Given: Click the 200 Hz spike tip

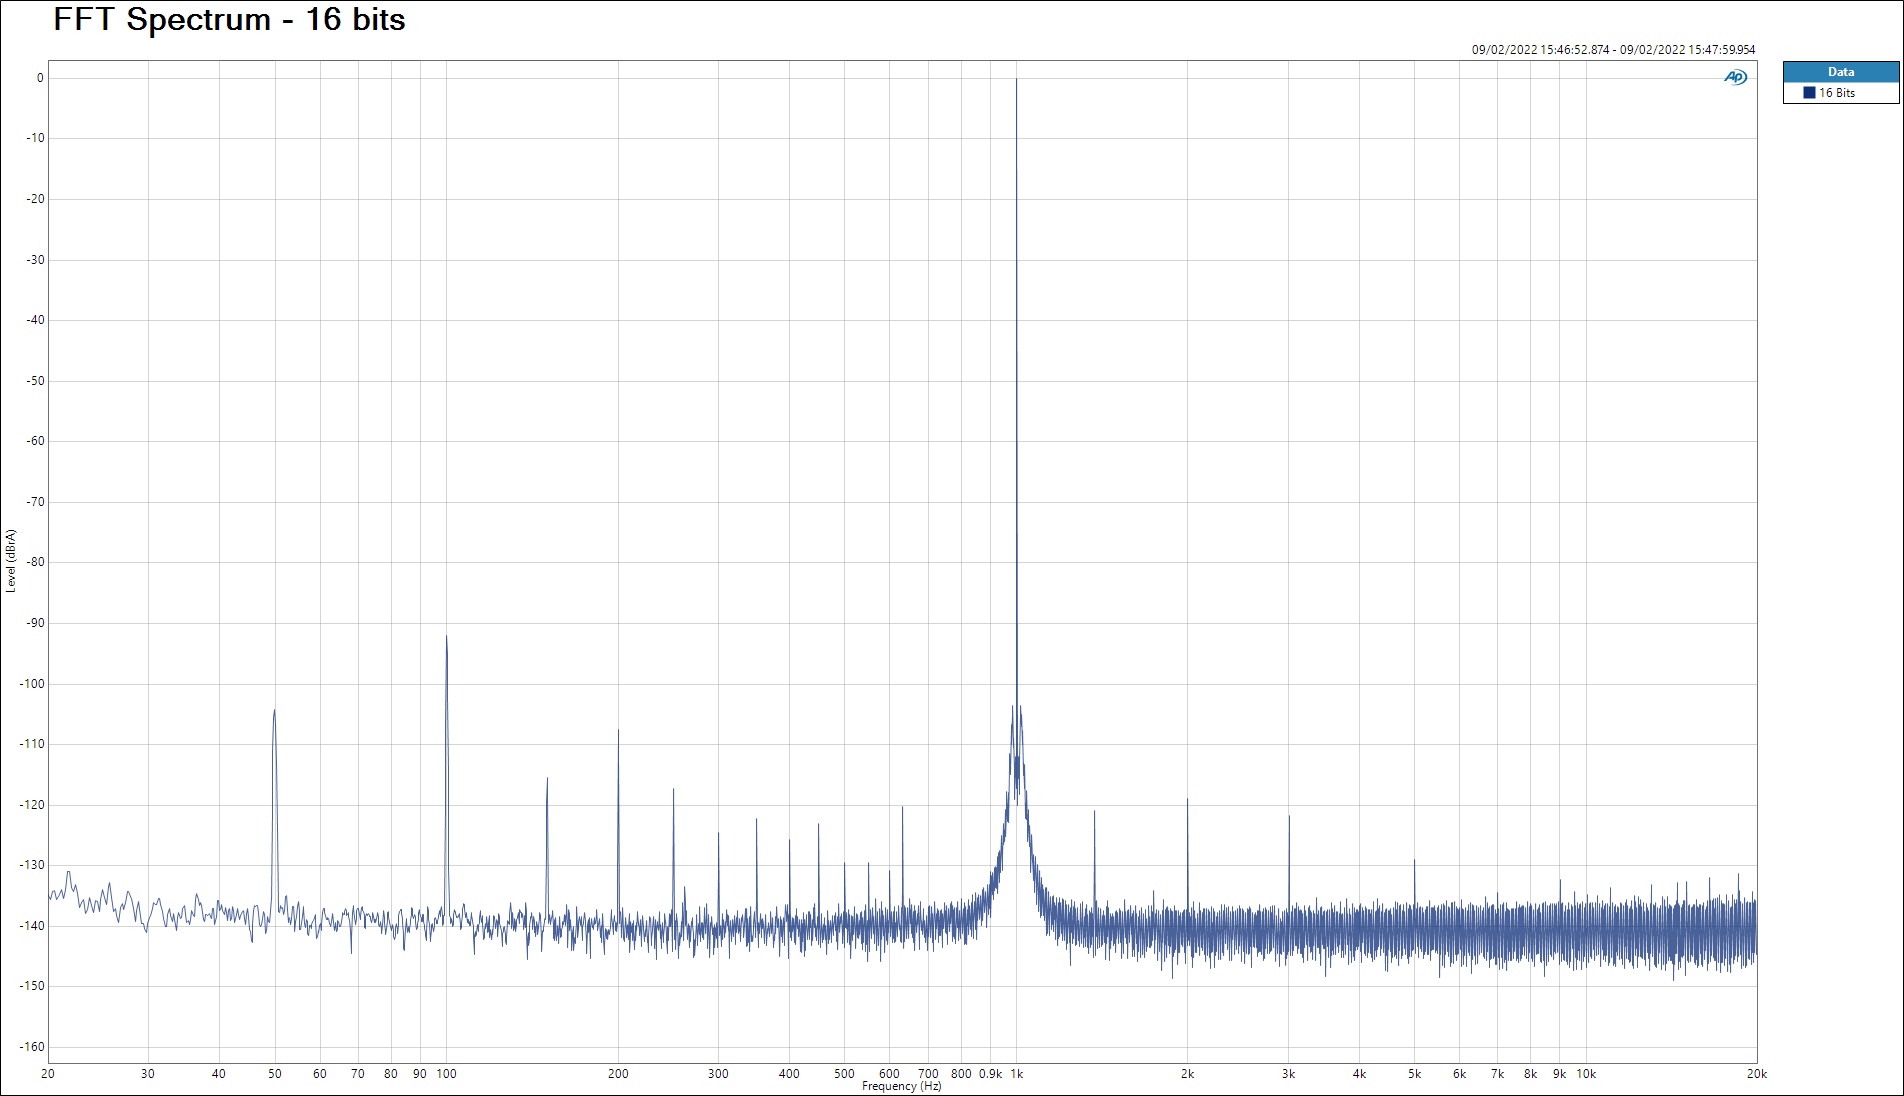Looking at the screenshot, I should click(x=618, y=731).
